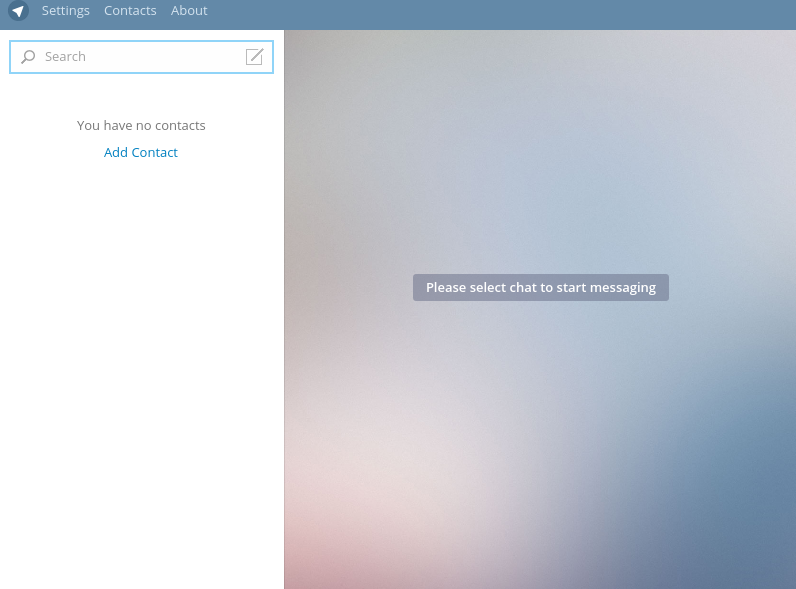
Task: Click the "You have no contacts" text
Action: pyautogui.click(x=141, y=126)
